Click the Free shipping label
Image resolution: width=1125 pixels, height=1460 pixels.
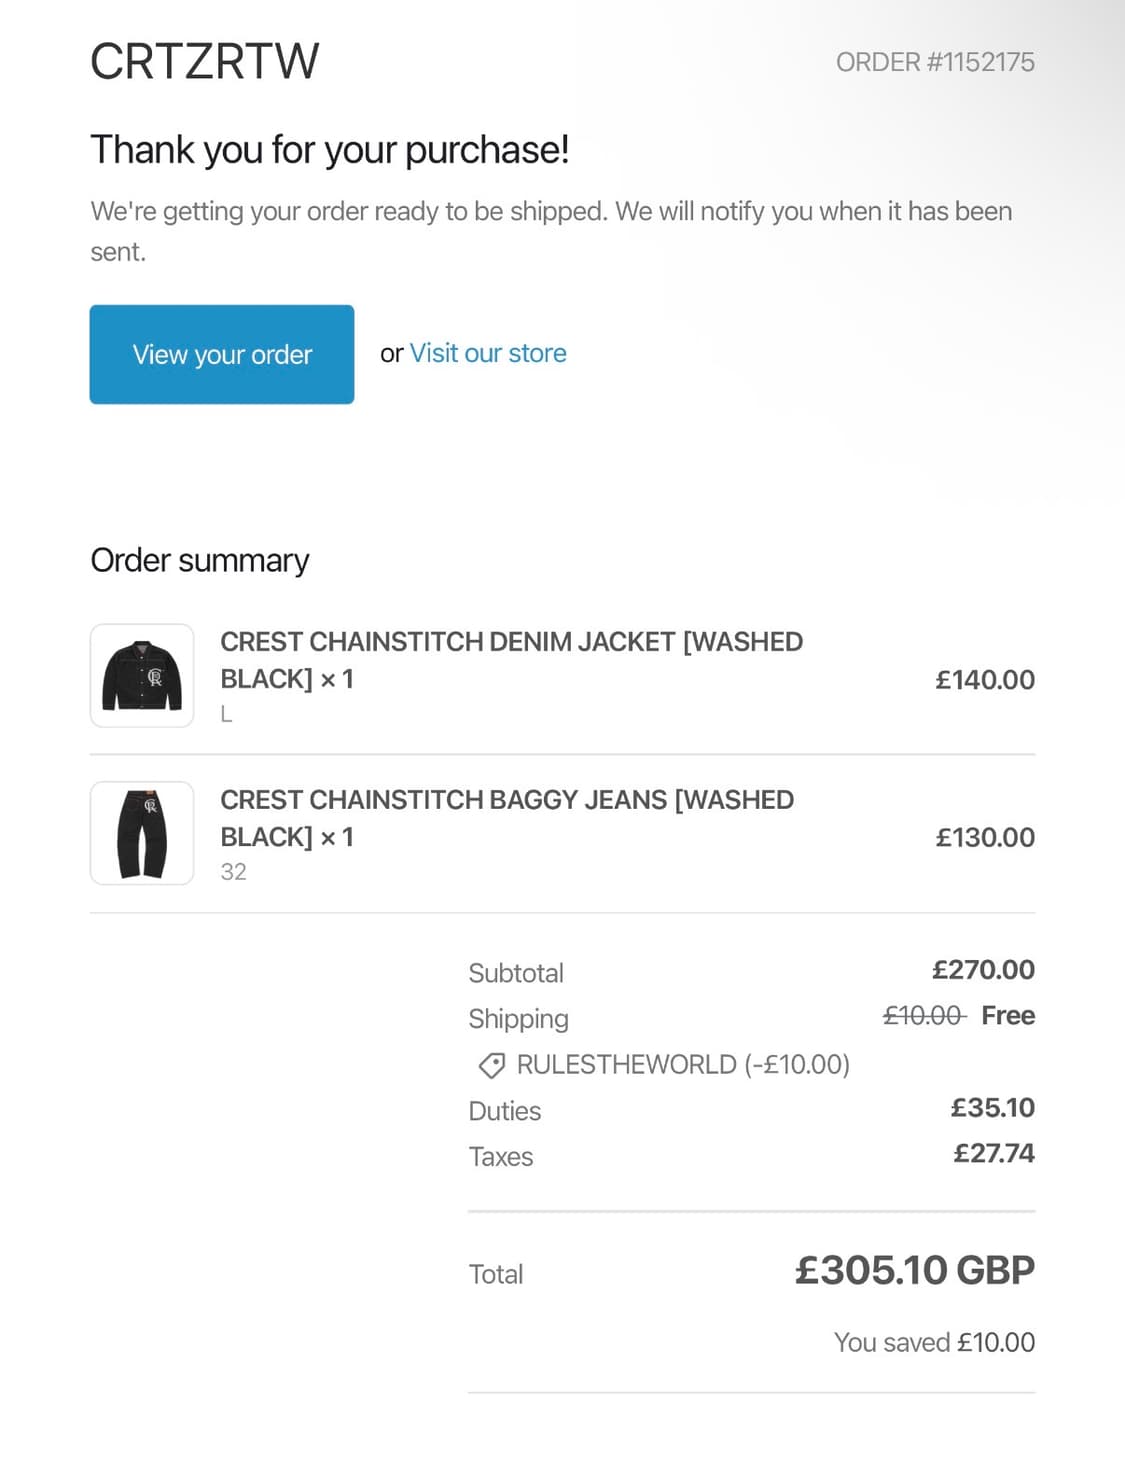(x=1008, y=1016)
